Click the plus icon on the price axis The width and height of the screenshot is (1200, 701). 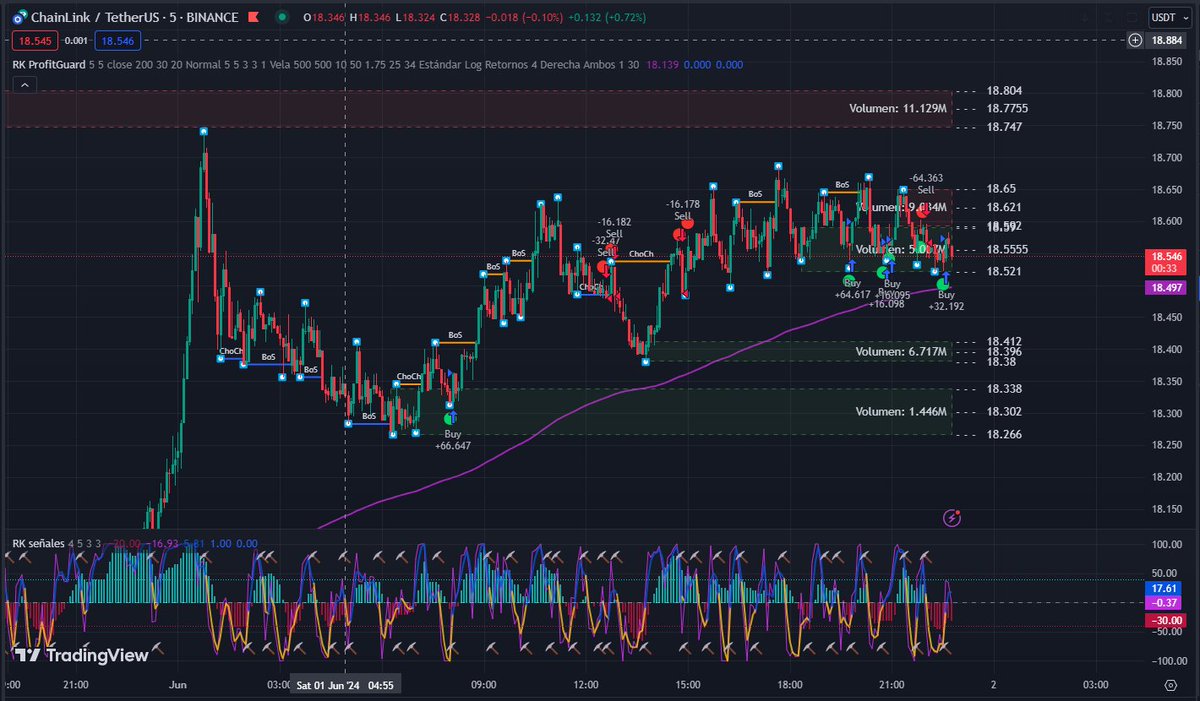click(x=1135, y=40)
